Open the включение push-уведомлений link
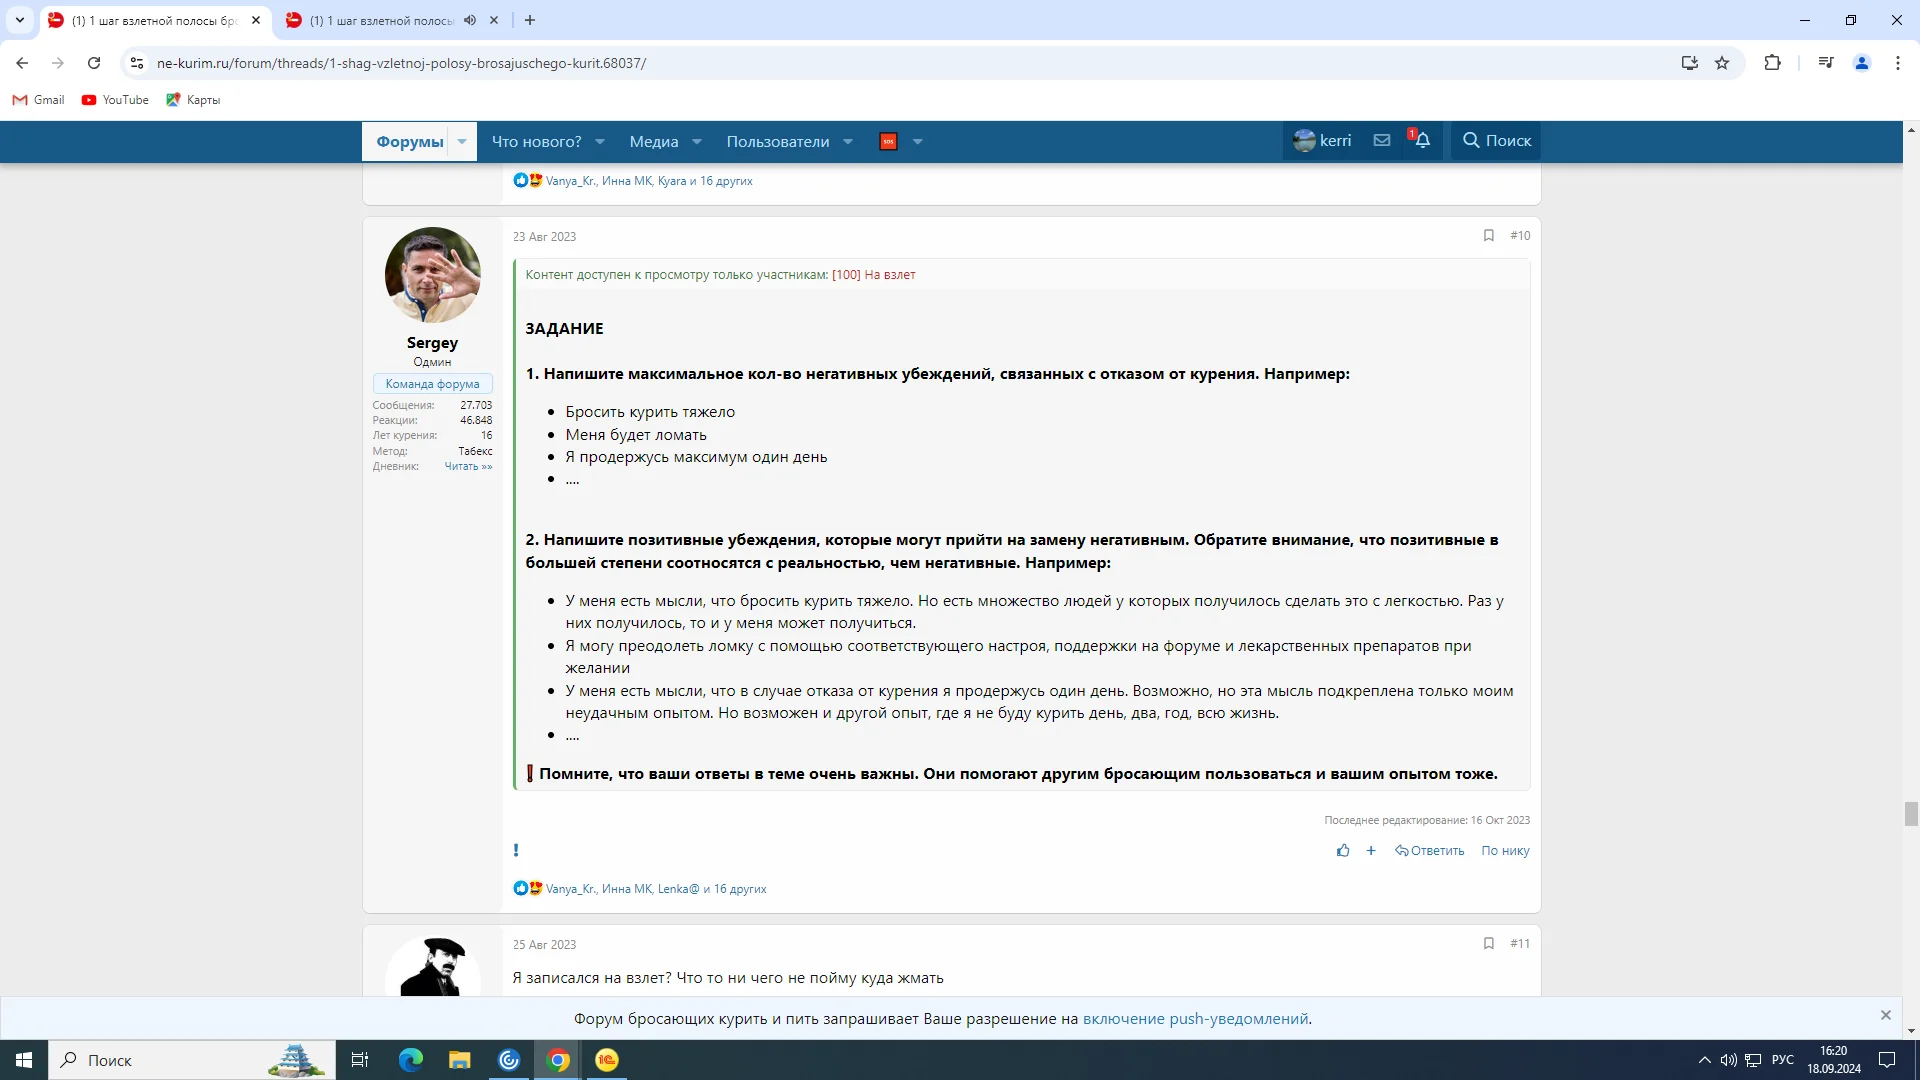 tap(1195, 1019)
